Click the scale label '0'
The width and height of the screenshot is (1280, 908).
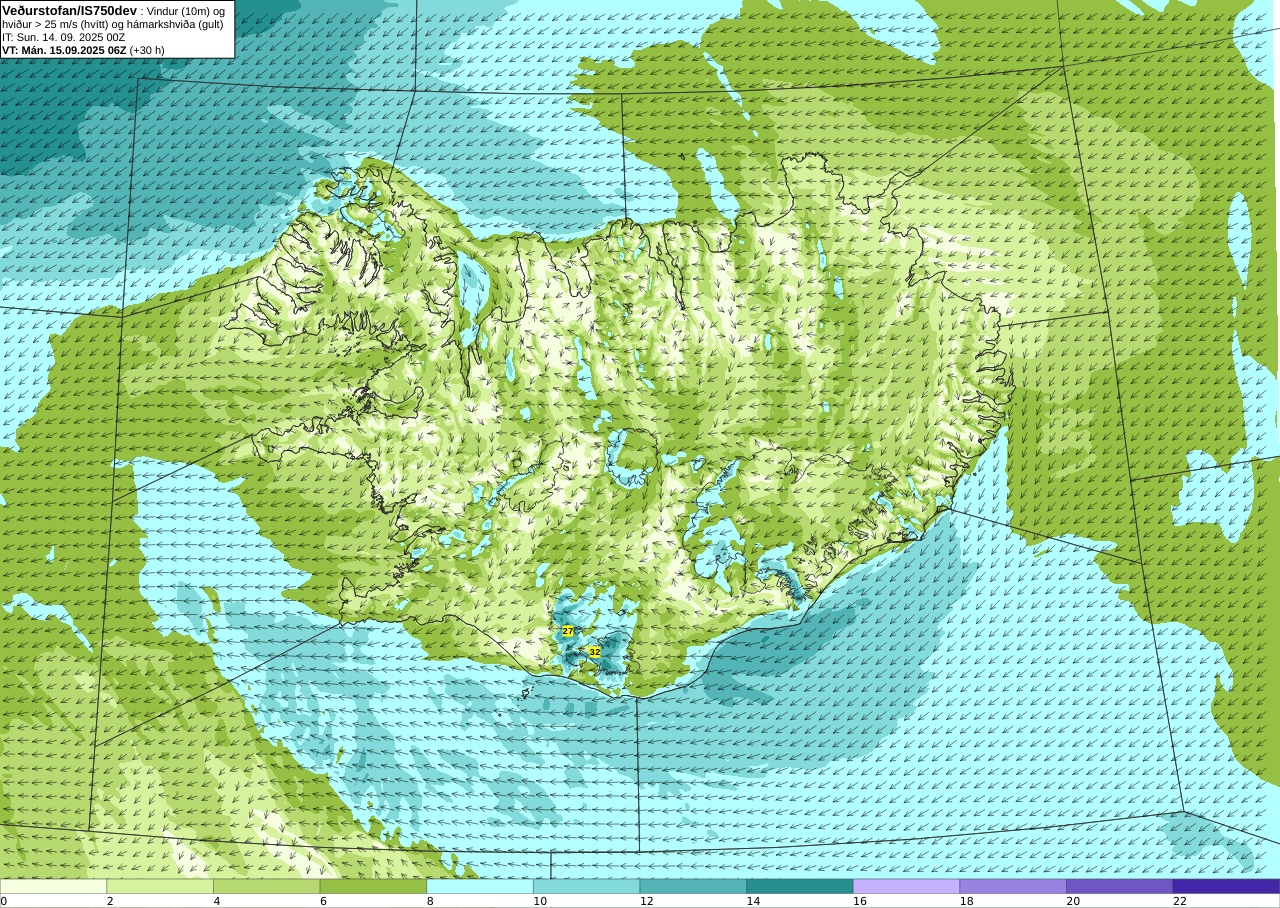(4, 901)
